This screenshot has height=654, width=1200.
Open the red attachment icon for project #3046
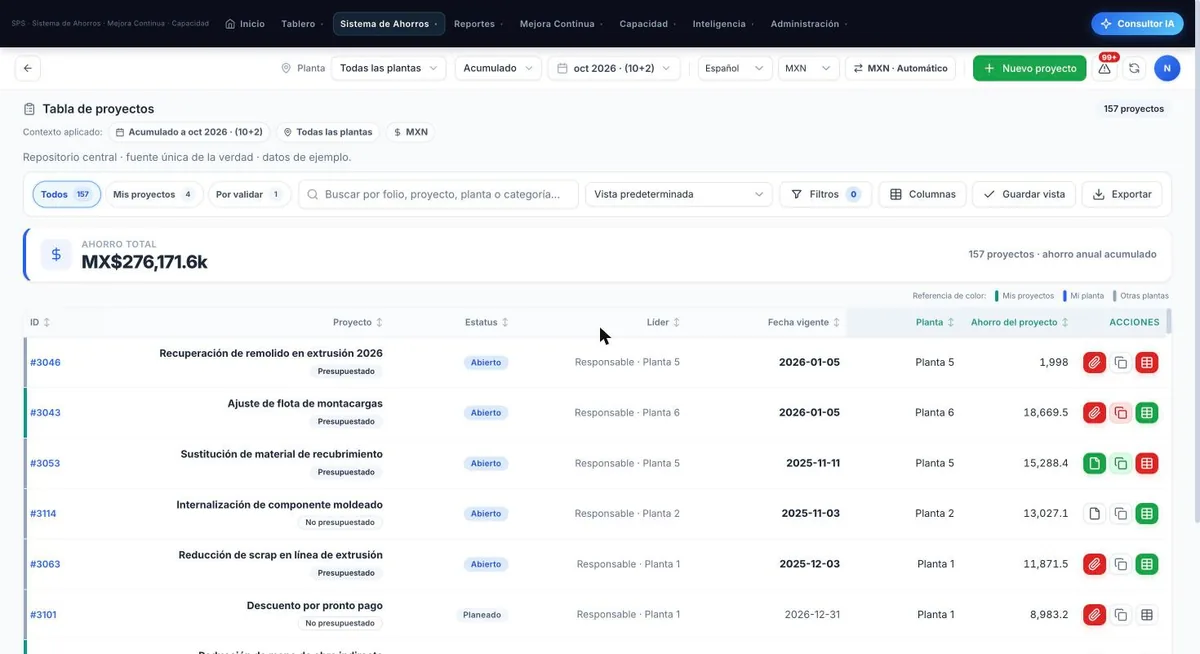pyautogui.click(x=1094, y=362)
